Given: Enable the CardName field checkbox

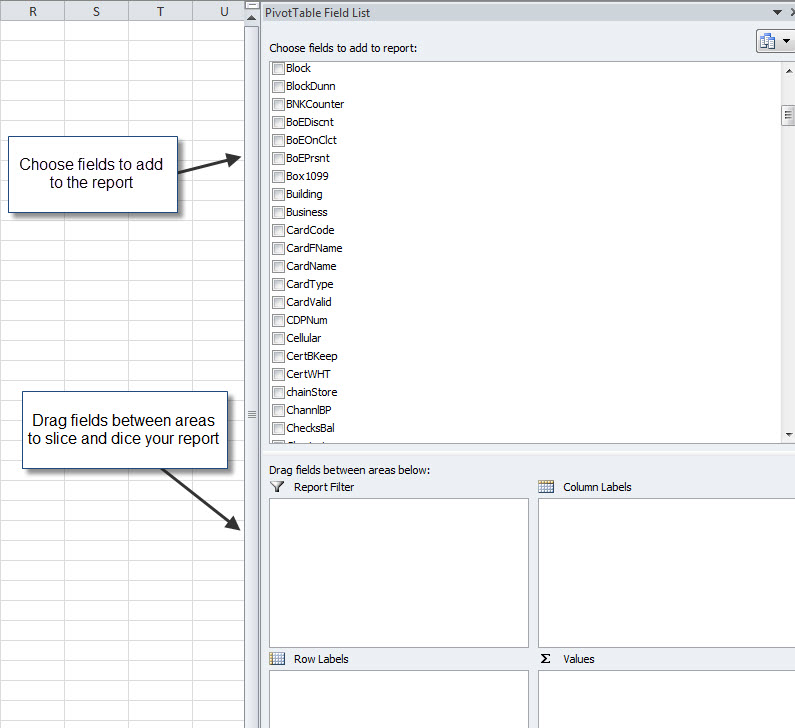Looking at the screenshot, I should (x=278, y=266).
